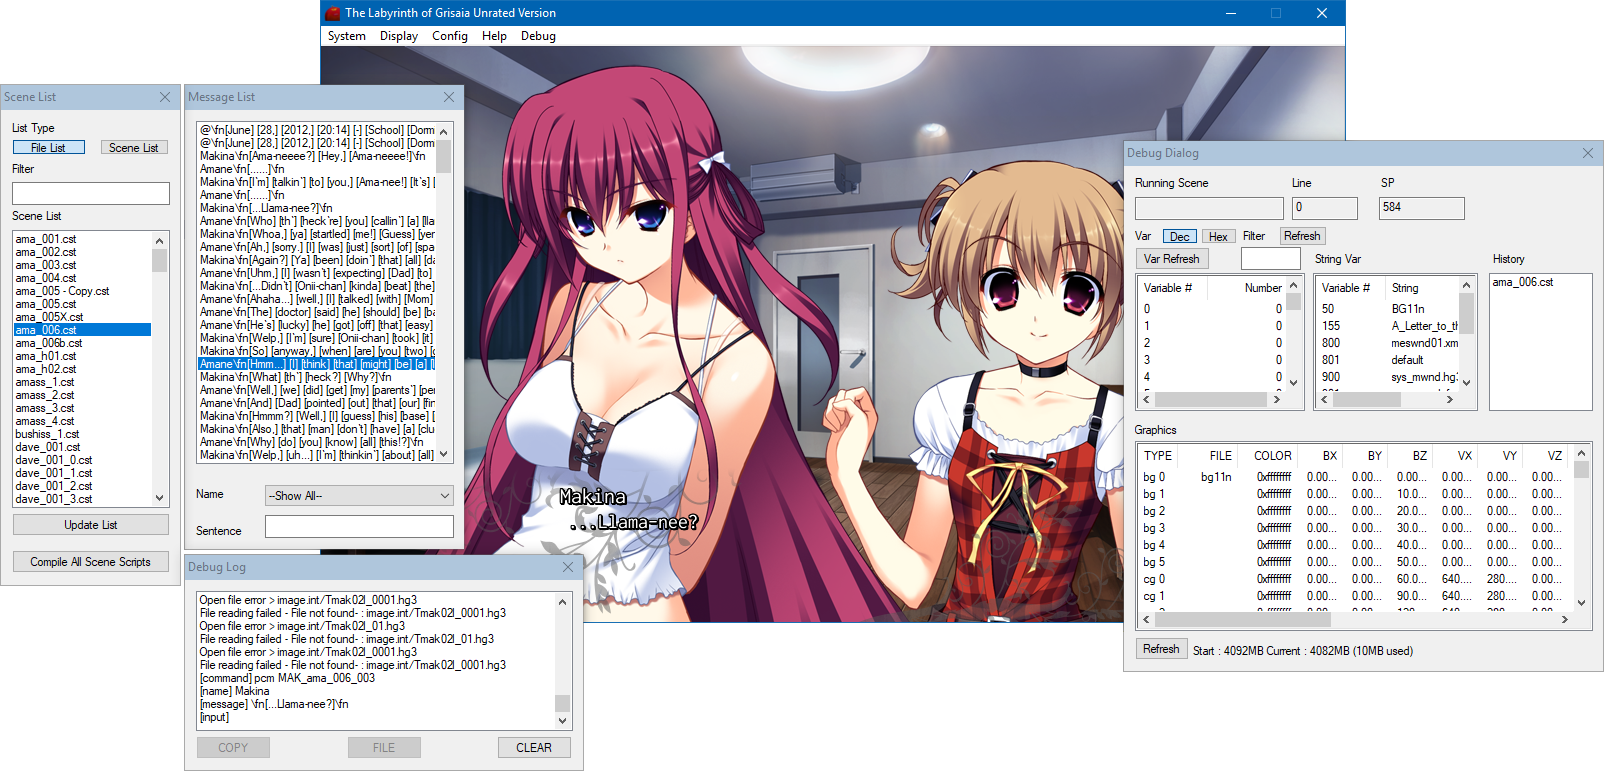1604x771 pixels.
Task: Close the Debug Dialog window
Action: click(x=1588, y=153)
